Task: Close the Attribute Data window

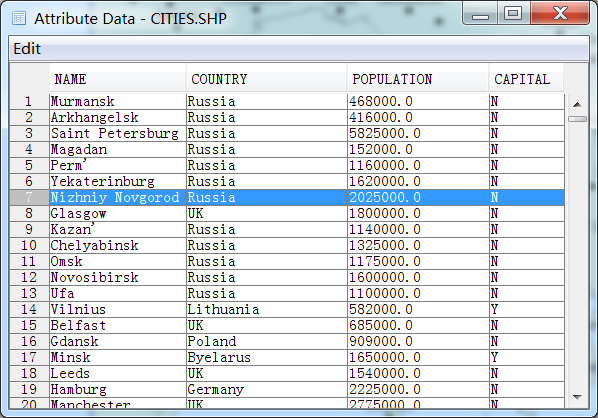Action: pyautogui.click(x=560, y=14)
